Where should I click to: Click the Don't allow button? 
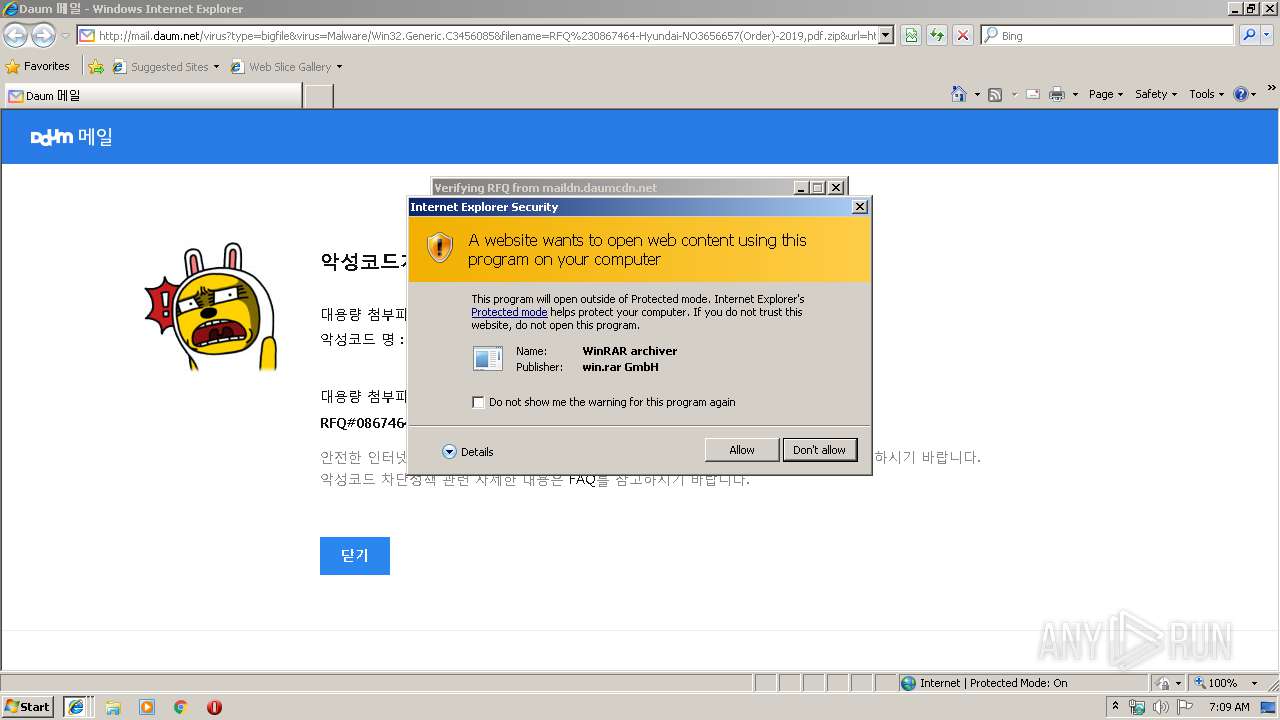819,450
